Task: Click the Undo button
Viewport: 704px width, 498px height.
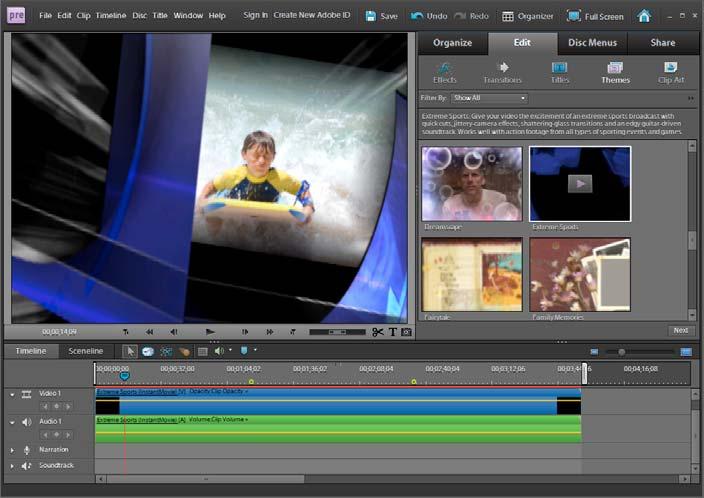Action: [x=429, y=16]
